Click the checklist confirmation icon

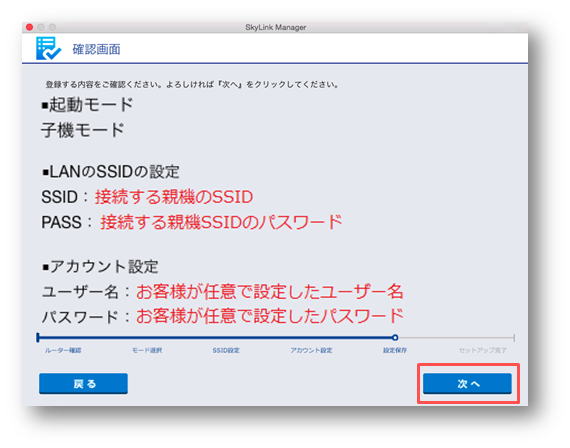click(48, 48)
